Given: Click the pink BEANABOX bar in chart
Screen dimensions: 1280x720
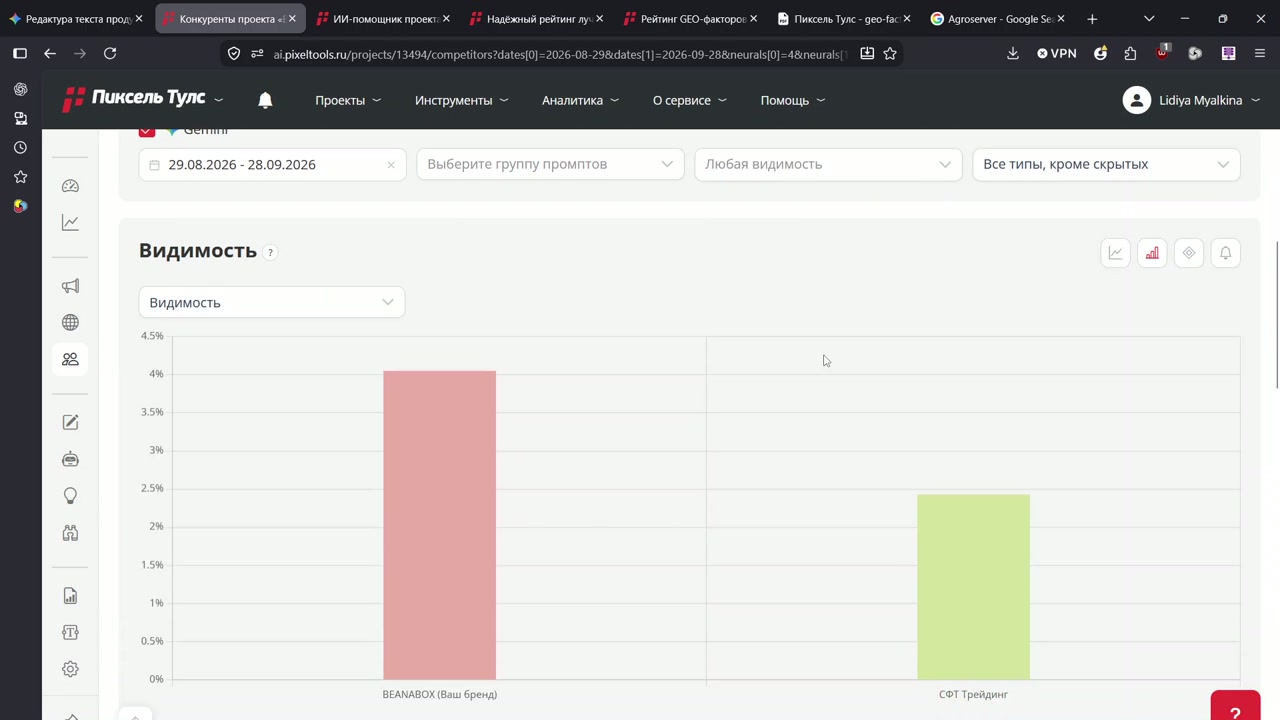Looking at the screenshot, I should 439,525.
